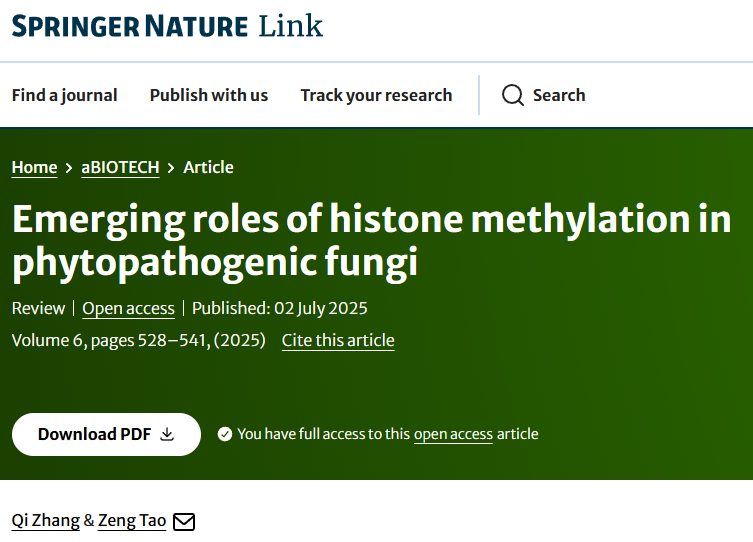Open the Find a journal menu
This screenshot has width=753, height=542.
(x=64, y=95)
